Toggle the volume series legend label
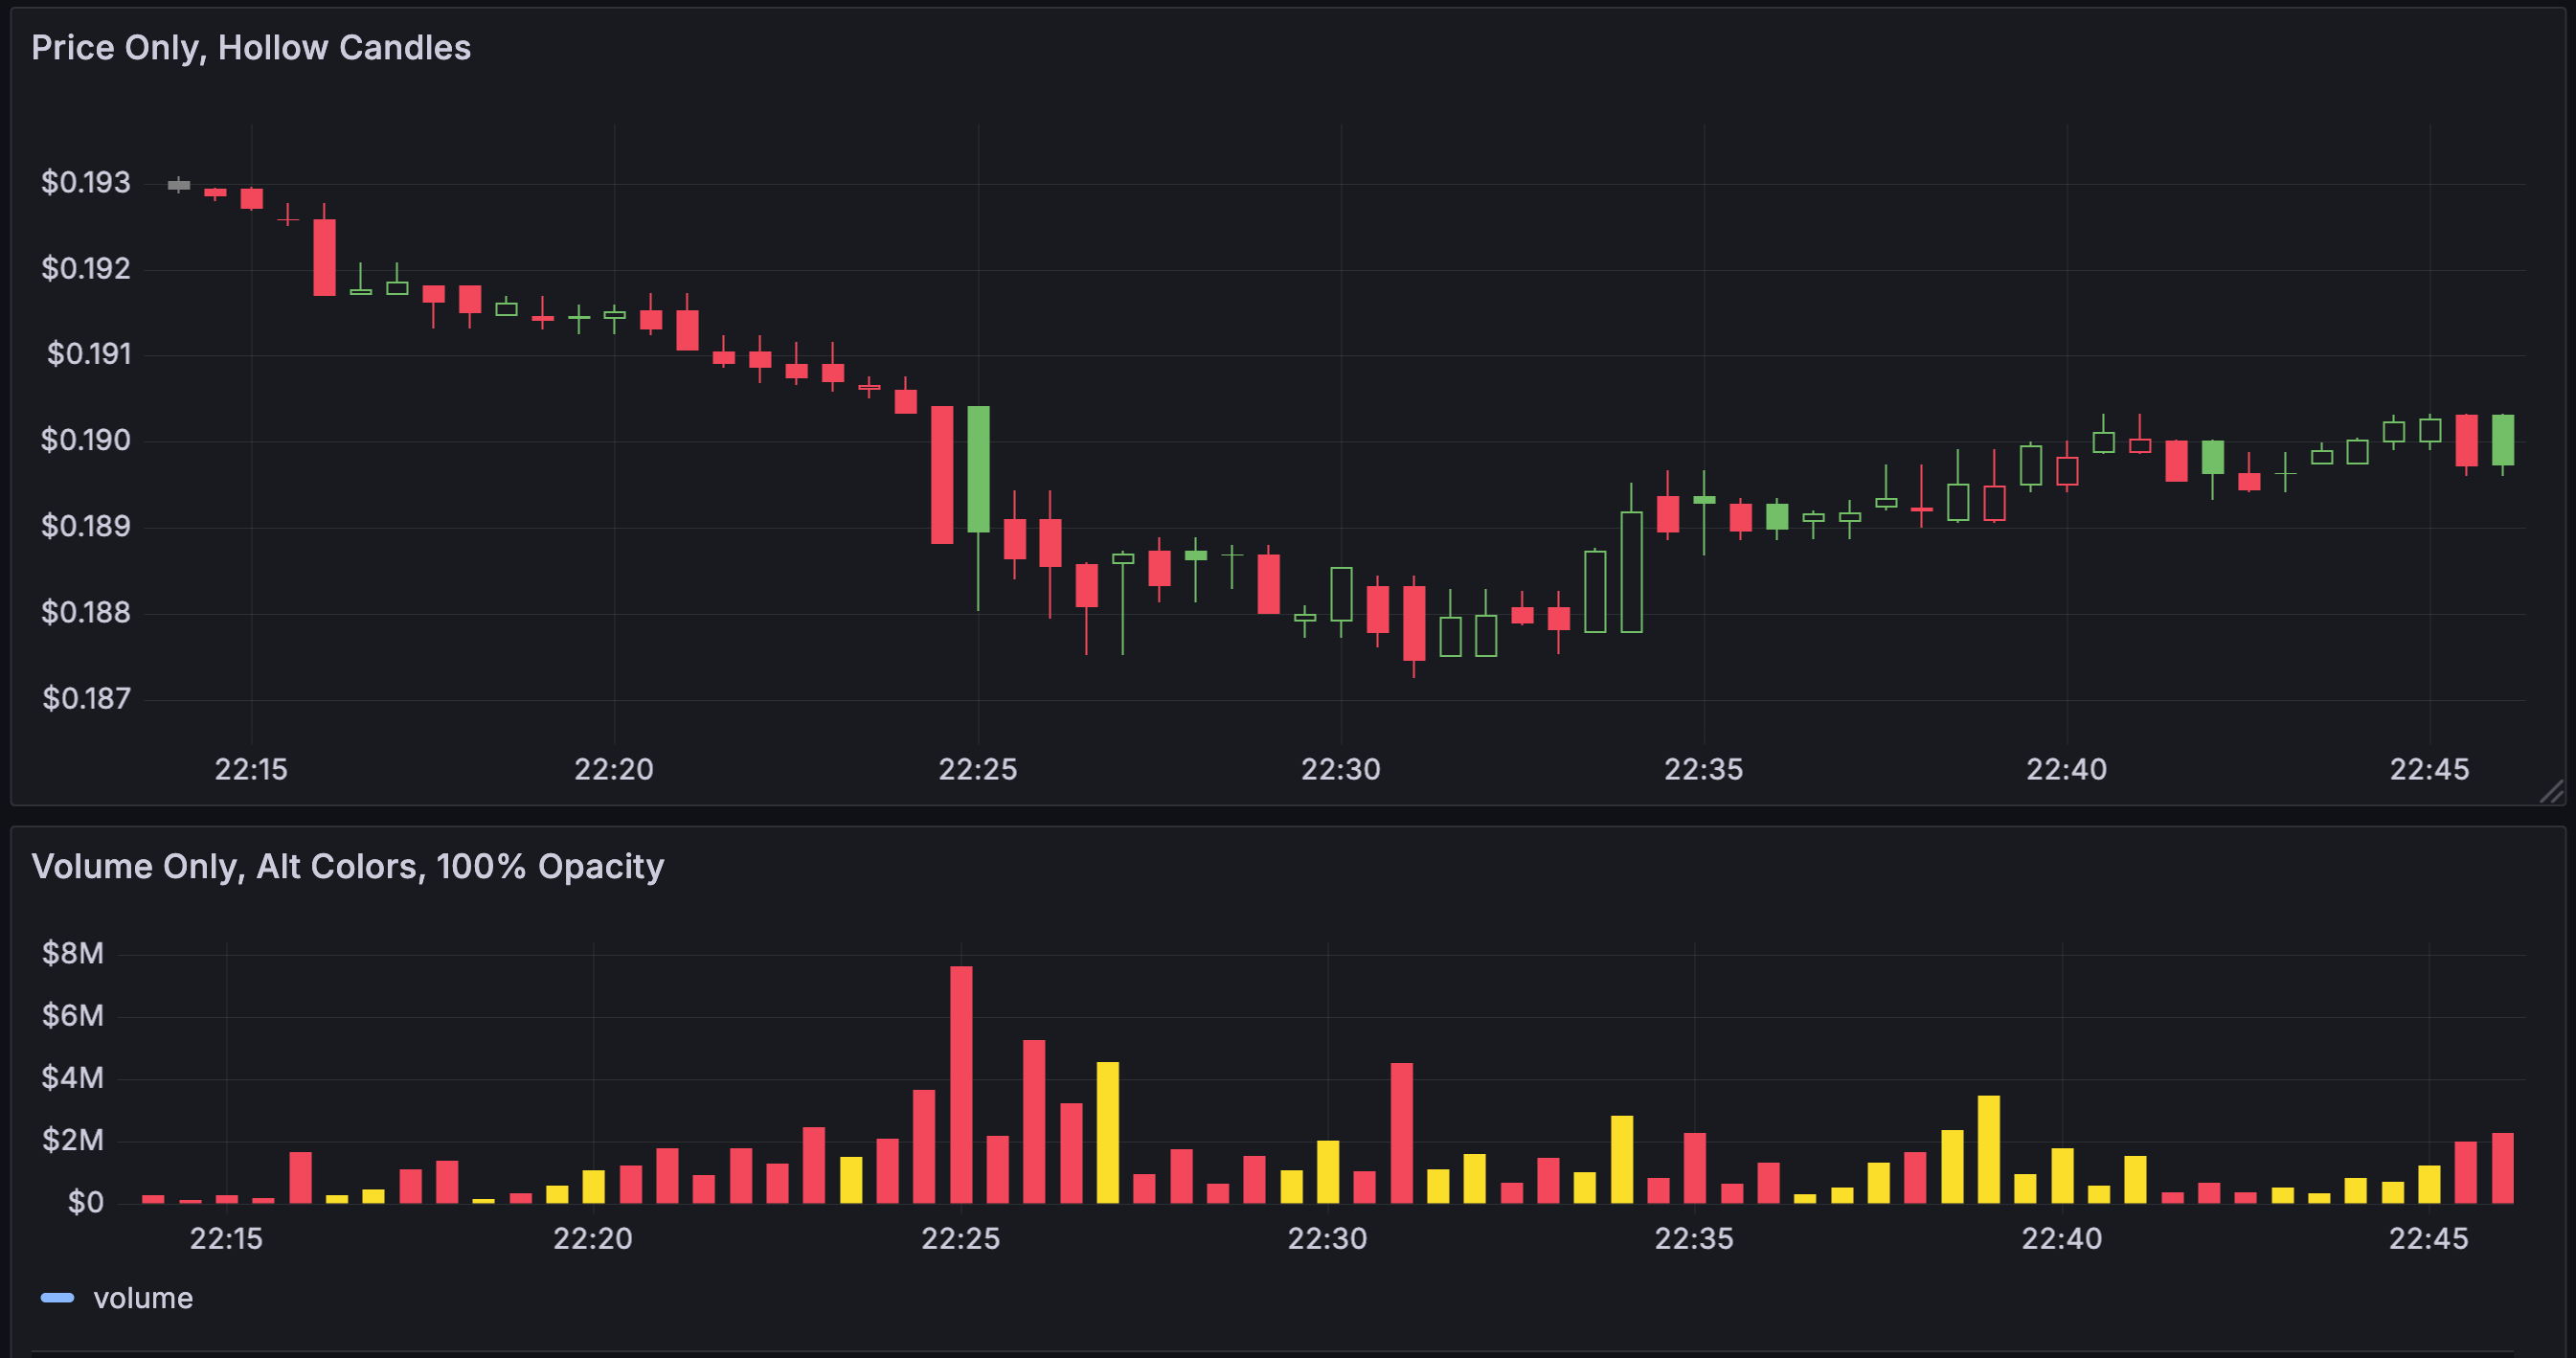This screenshot has width=2576, height=1358. (x=143, y=1298)
